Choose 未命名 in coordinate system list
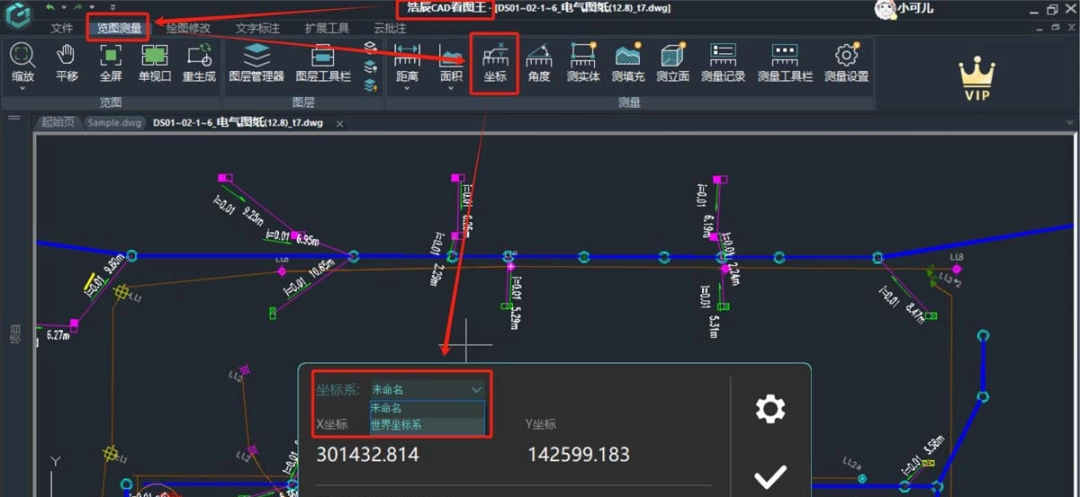This screenshot has height=497, width=1080. pyautogui.click(x=427, y=408)
